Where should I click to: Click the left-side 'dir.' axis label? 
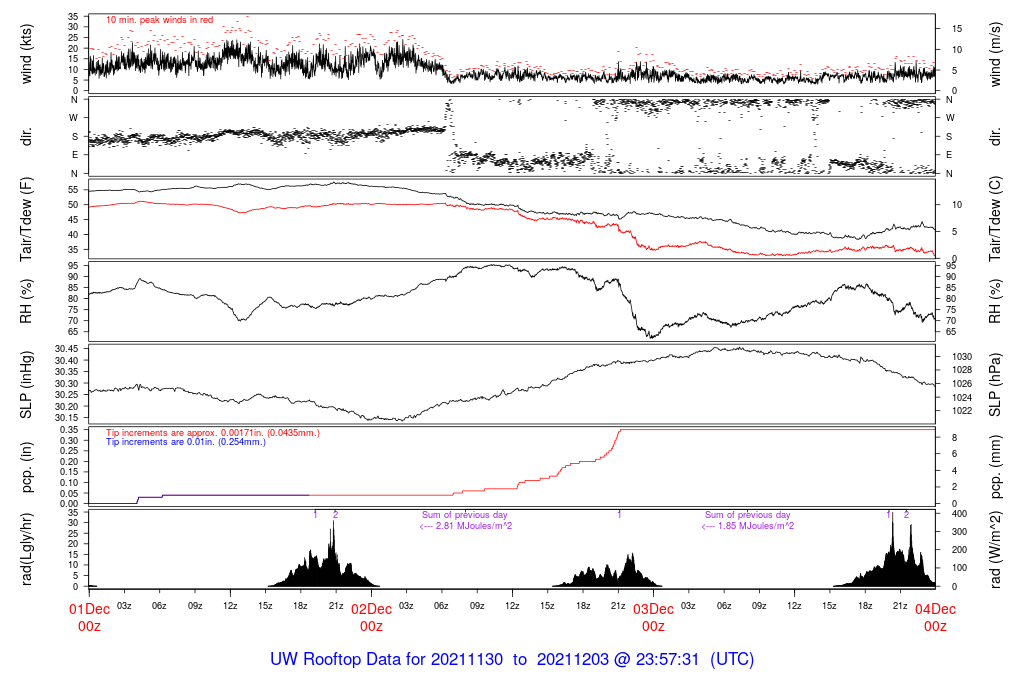[26, 136]
